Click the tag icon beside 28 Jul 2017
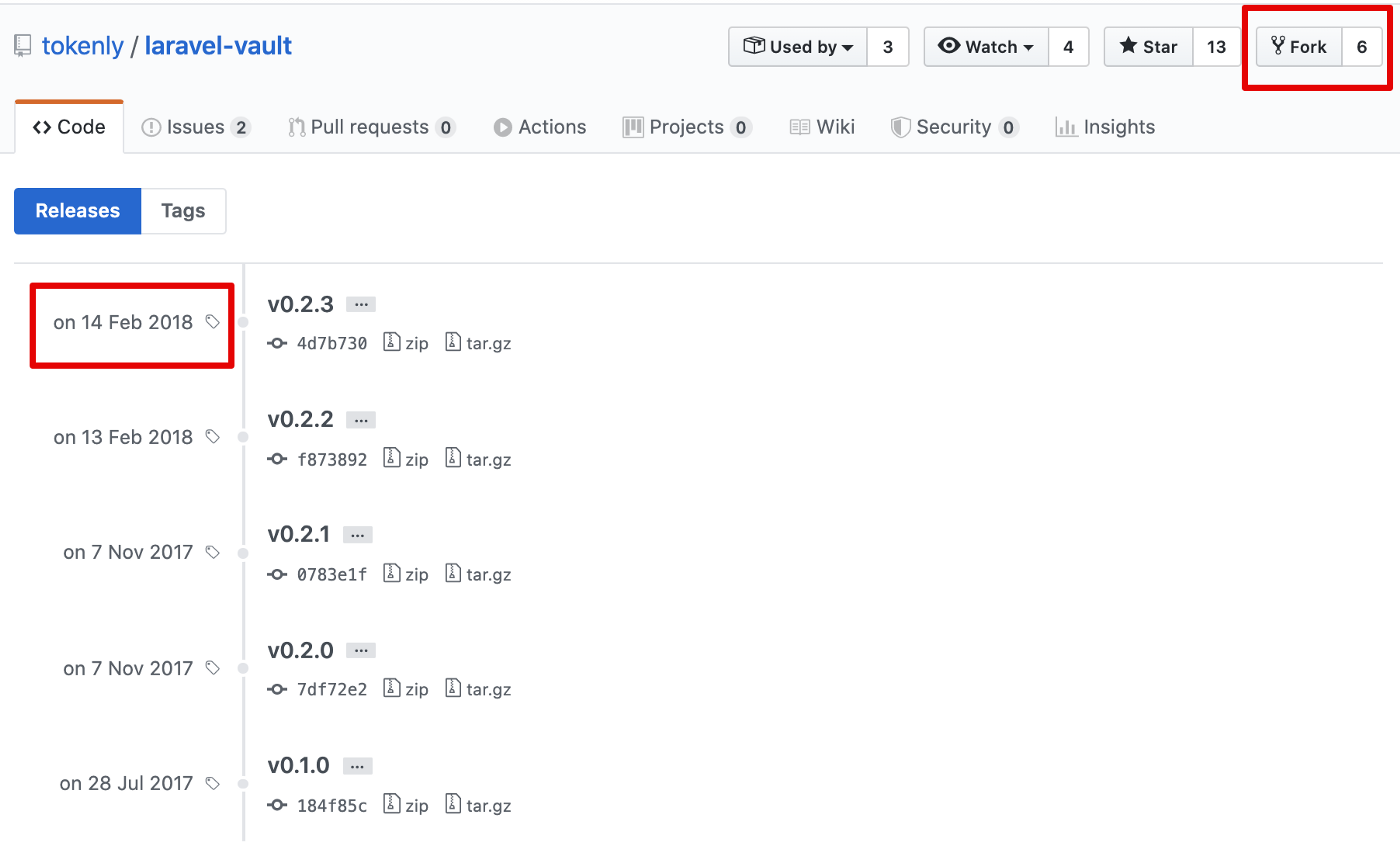 (212, 783)
